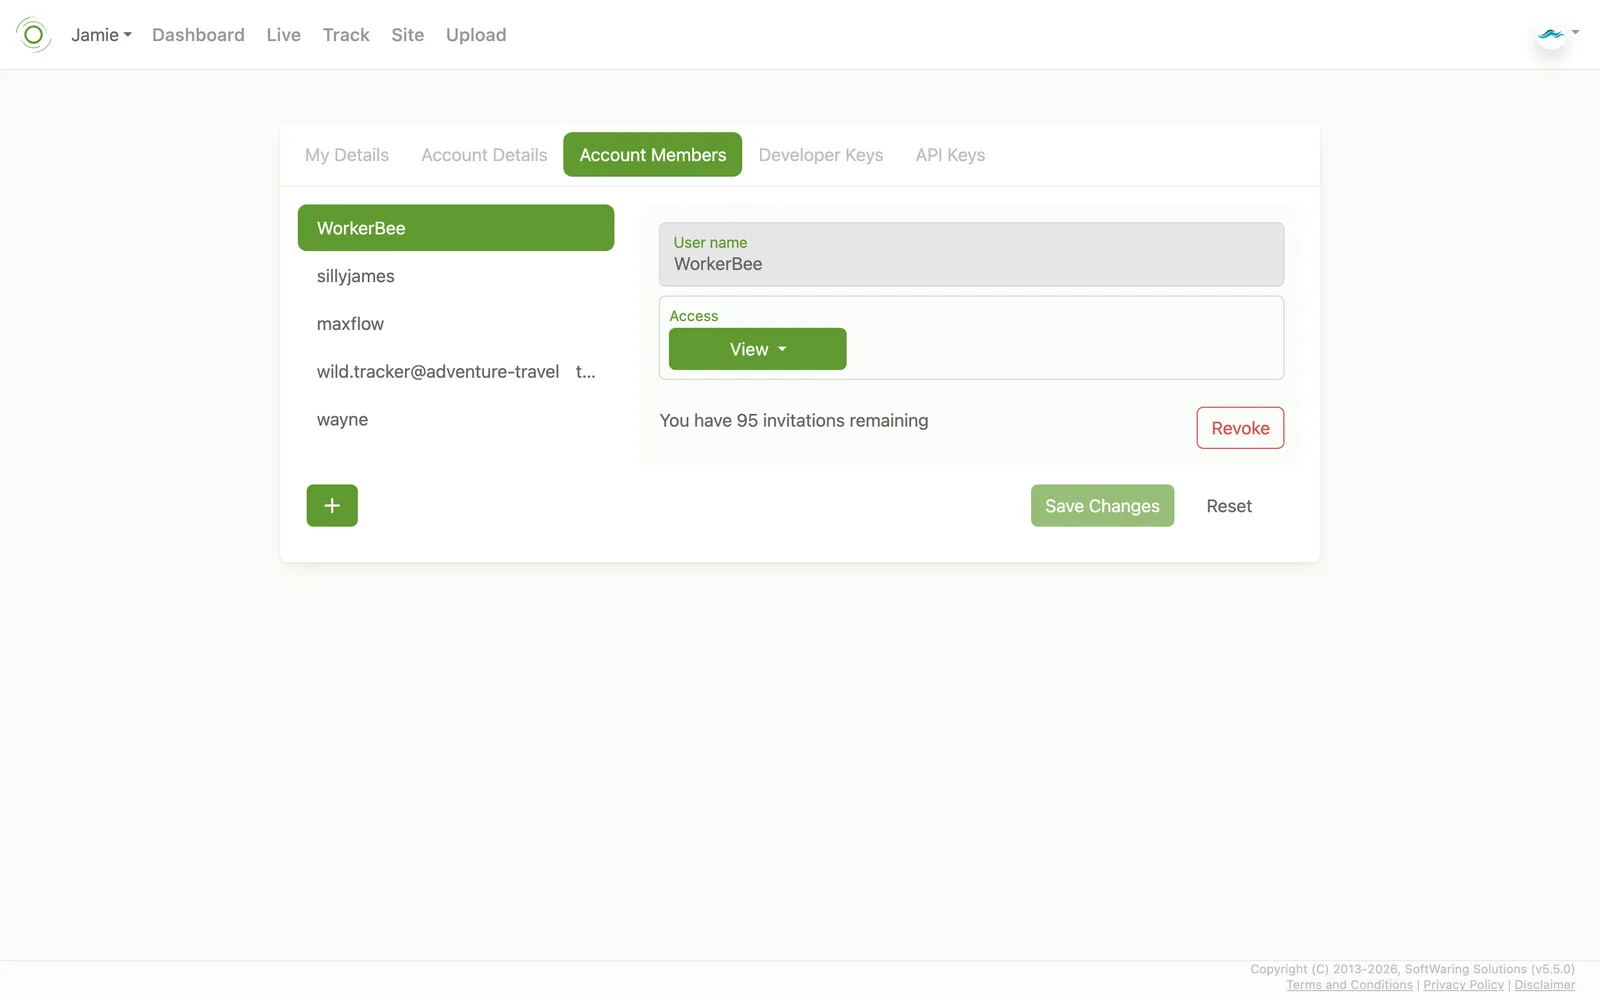Screen dimensions: 1600x1000
Task: Open the Disclaimer footer link
Action: [x=1544, y=985]
